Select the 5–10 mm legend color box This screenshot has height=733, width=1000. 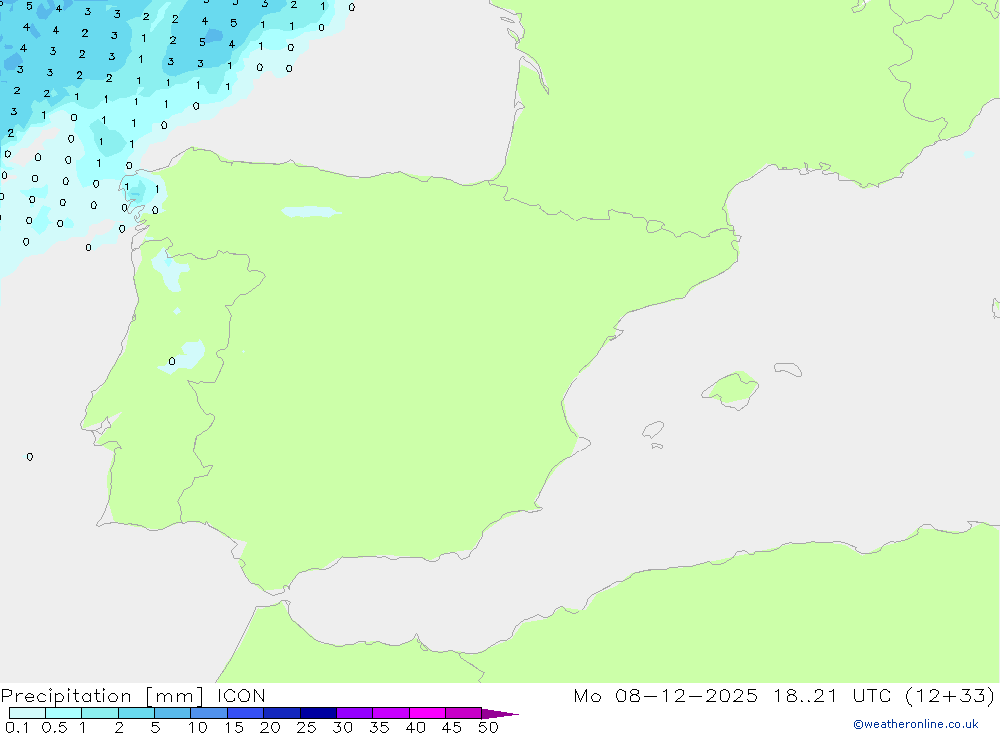pos(172,713)
